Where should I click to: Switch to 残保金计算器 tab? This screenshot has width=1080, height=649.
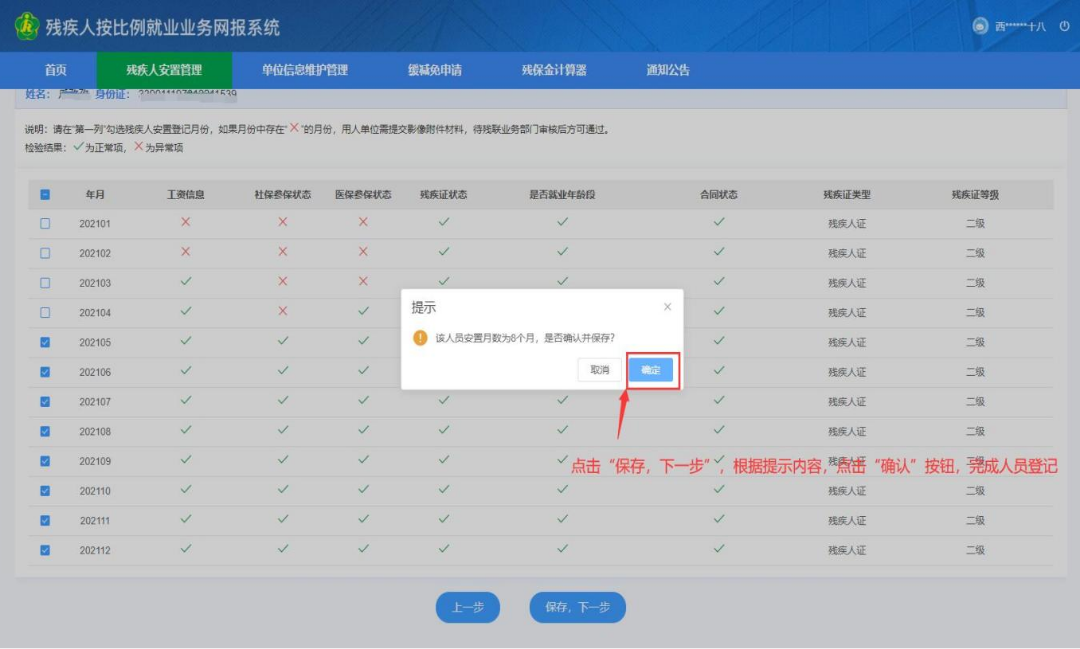(x=554, y=70)
